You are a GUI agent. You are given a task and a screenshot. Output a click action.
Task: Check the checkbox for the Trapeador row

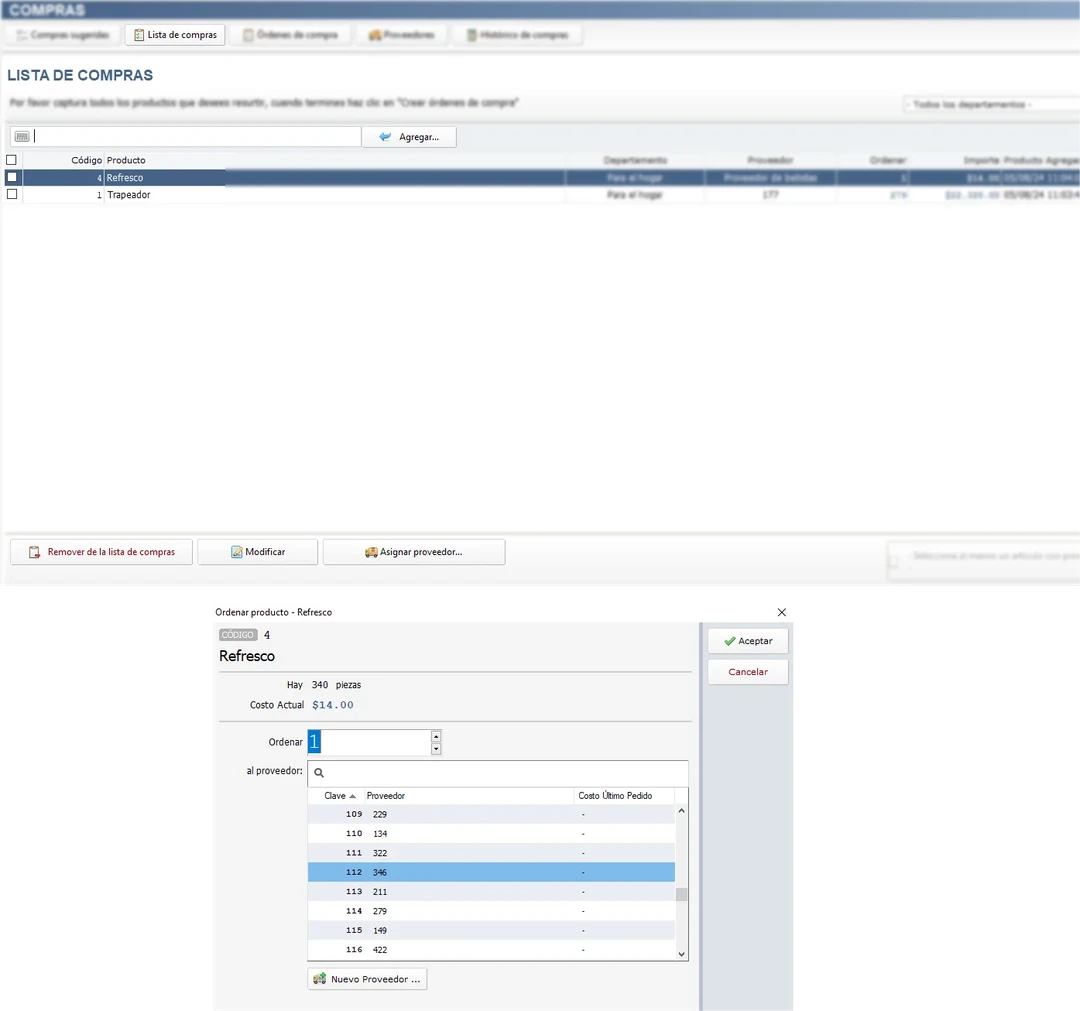[11, 194]
